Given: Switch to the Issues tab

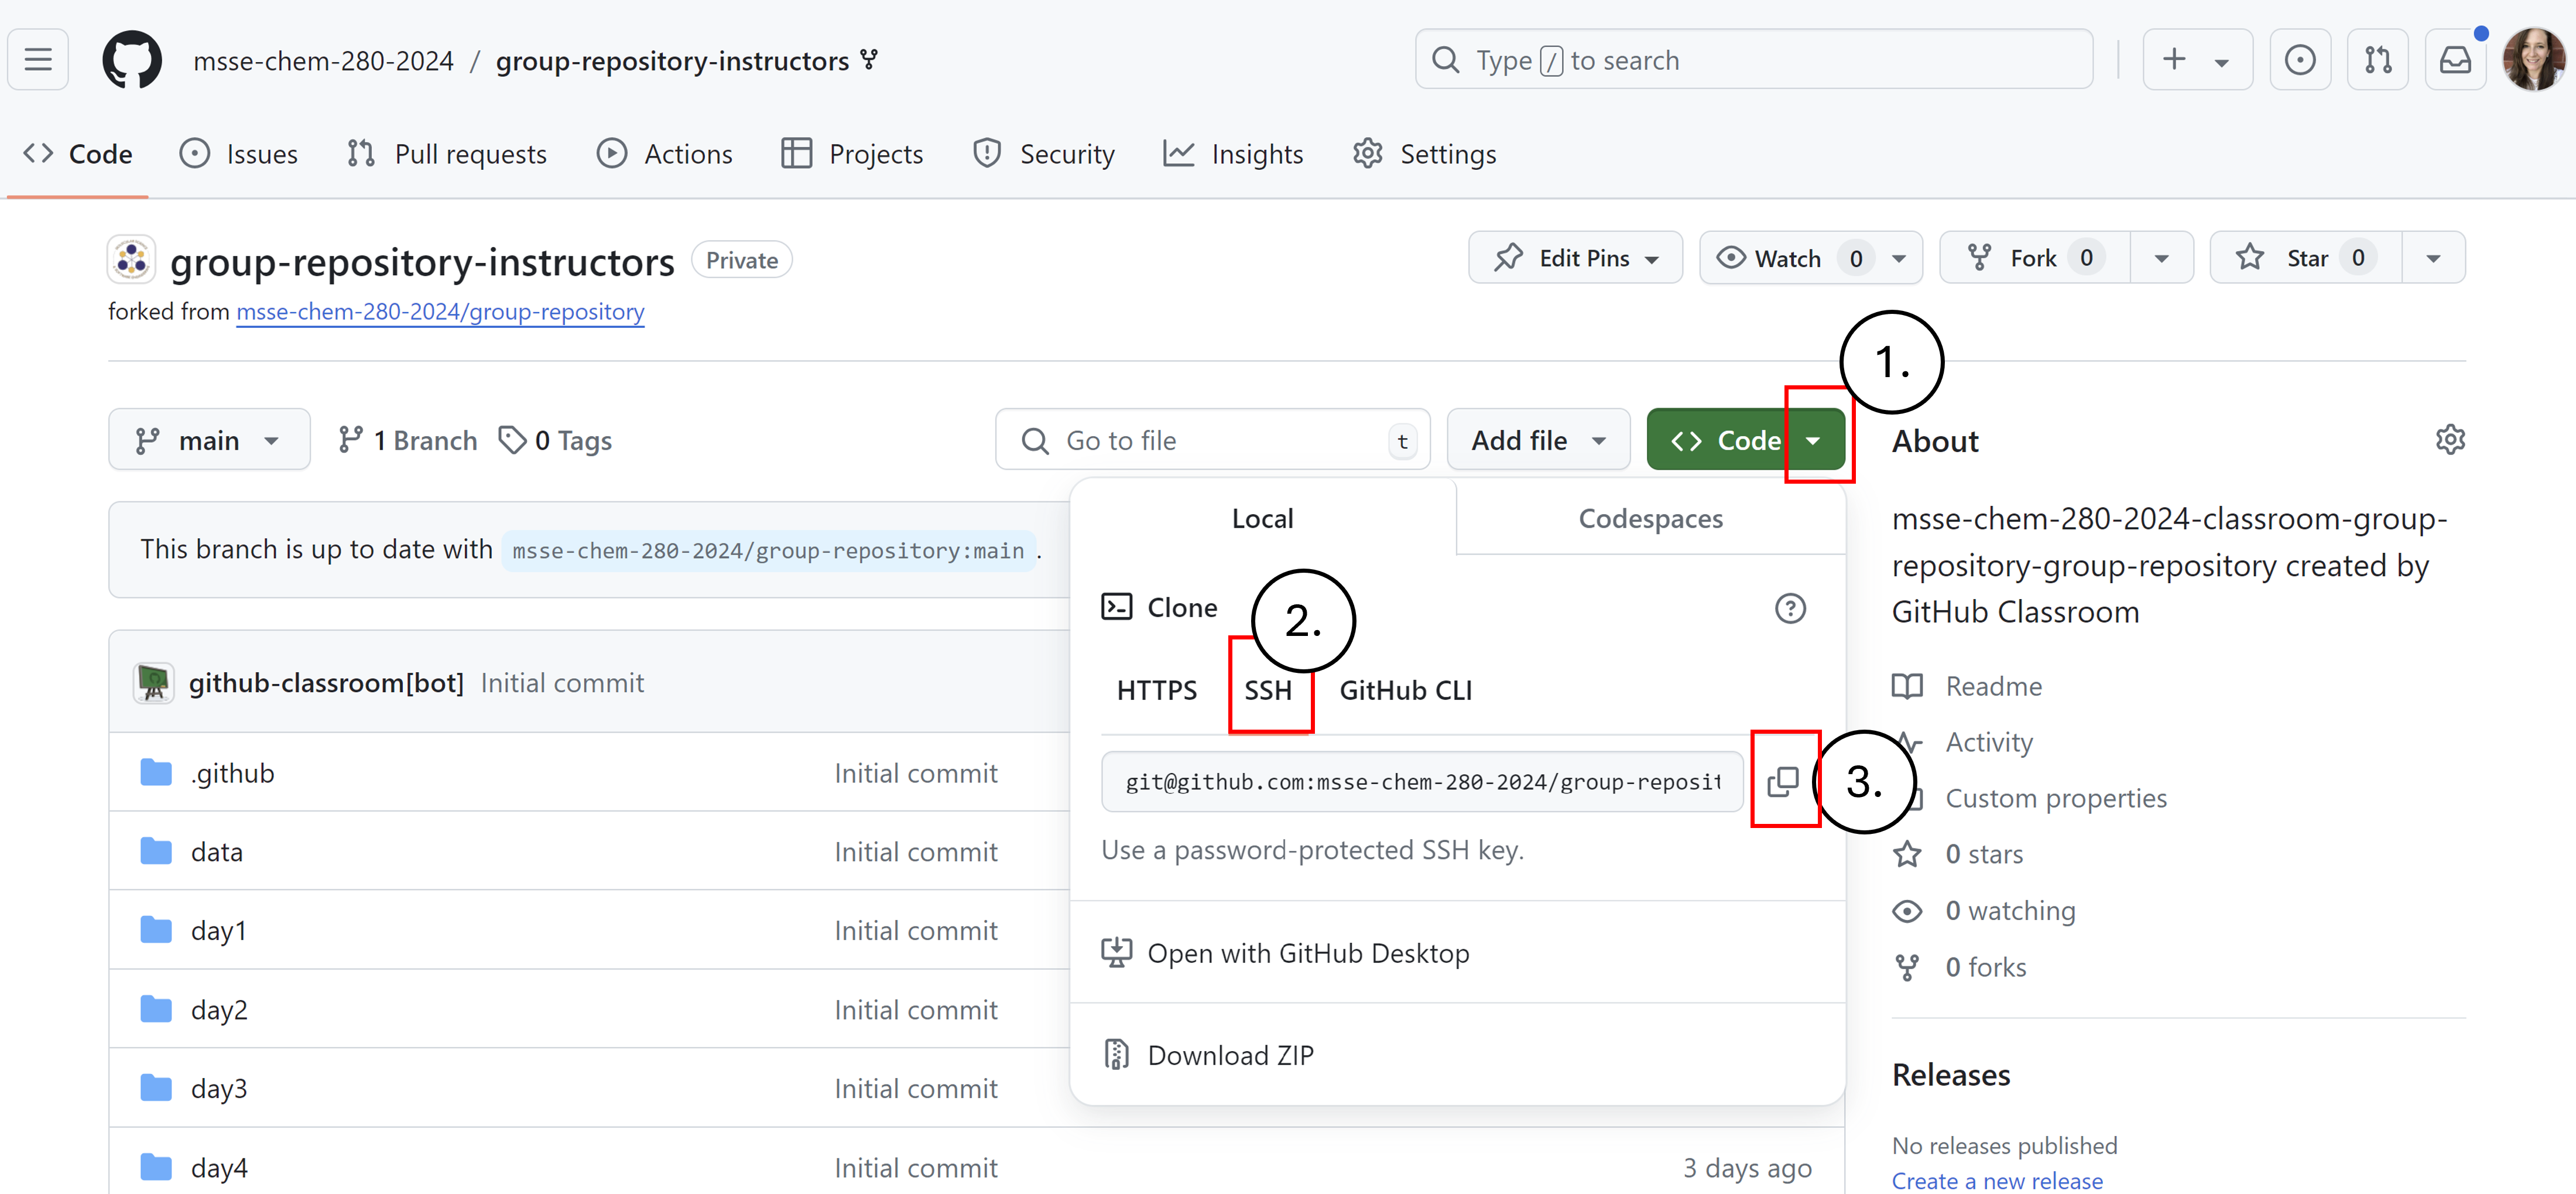Looking at the screenshot, I should pyautogui.click(x=239, y=154).
